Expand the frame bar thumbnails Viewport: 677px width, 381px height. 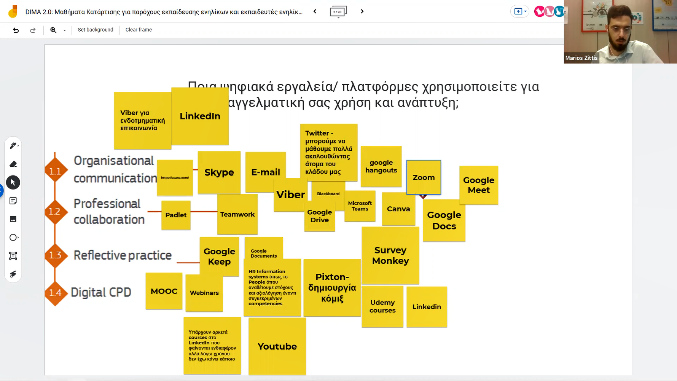coord(338,11)
